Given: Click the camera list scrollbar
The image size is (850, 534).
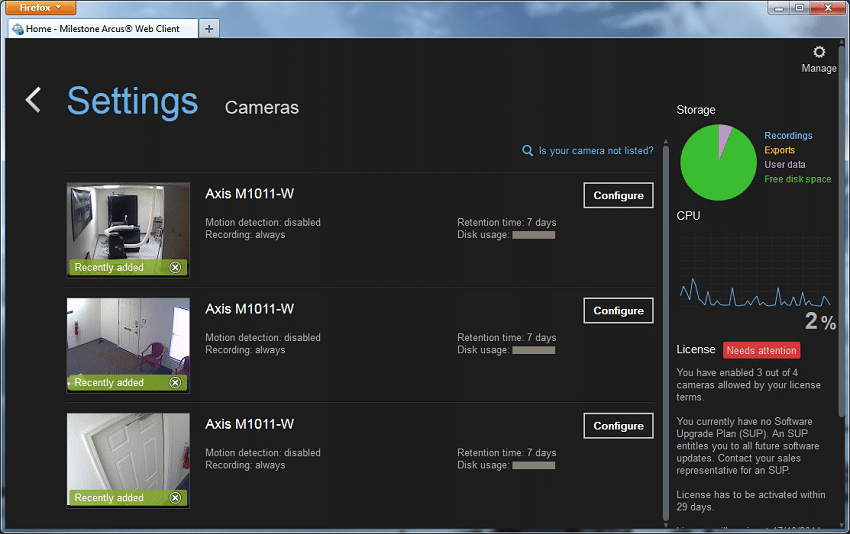Looking at the screenshot, I should click(x=666, y=331).
